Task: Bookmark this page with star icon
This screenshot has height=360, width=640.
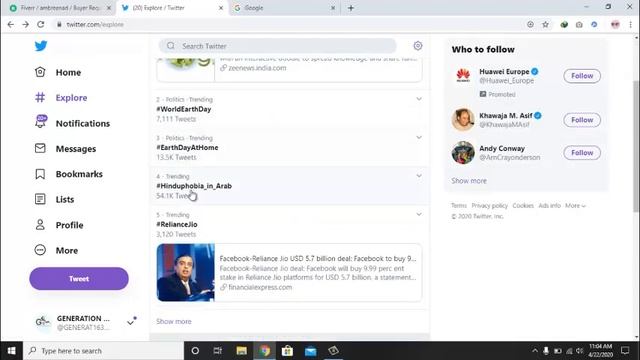Action: [545, 24]
